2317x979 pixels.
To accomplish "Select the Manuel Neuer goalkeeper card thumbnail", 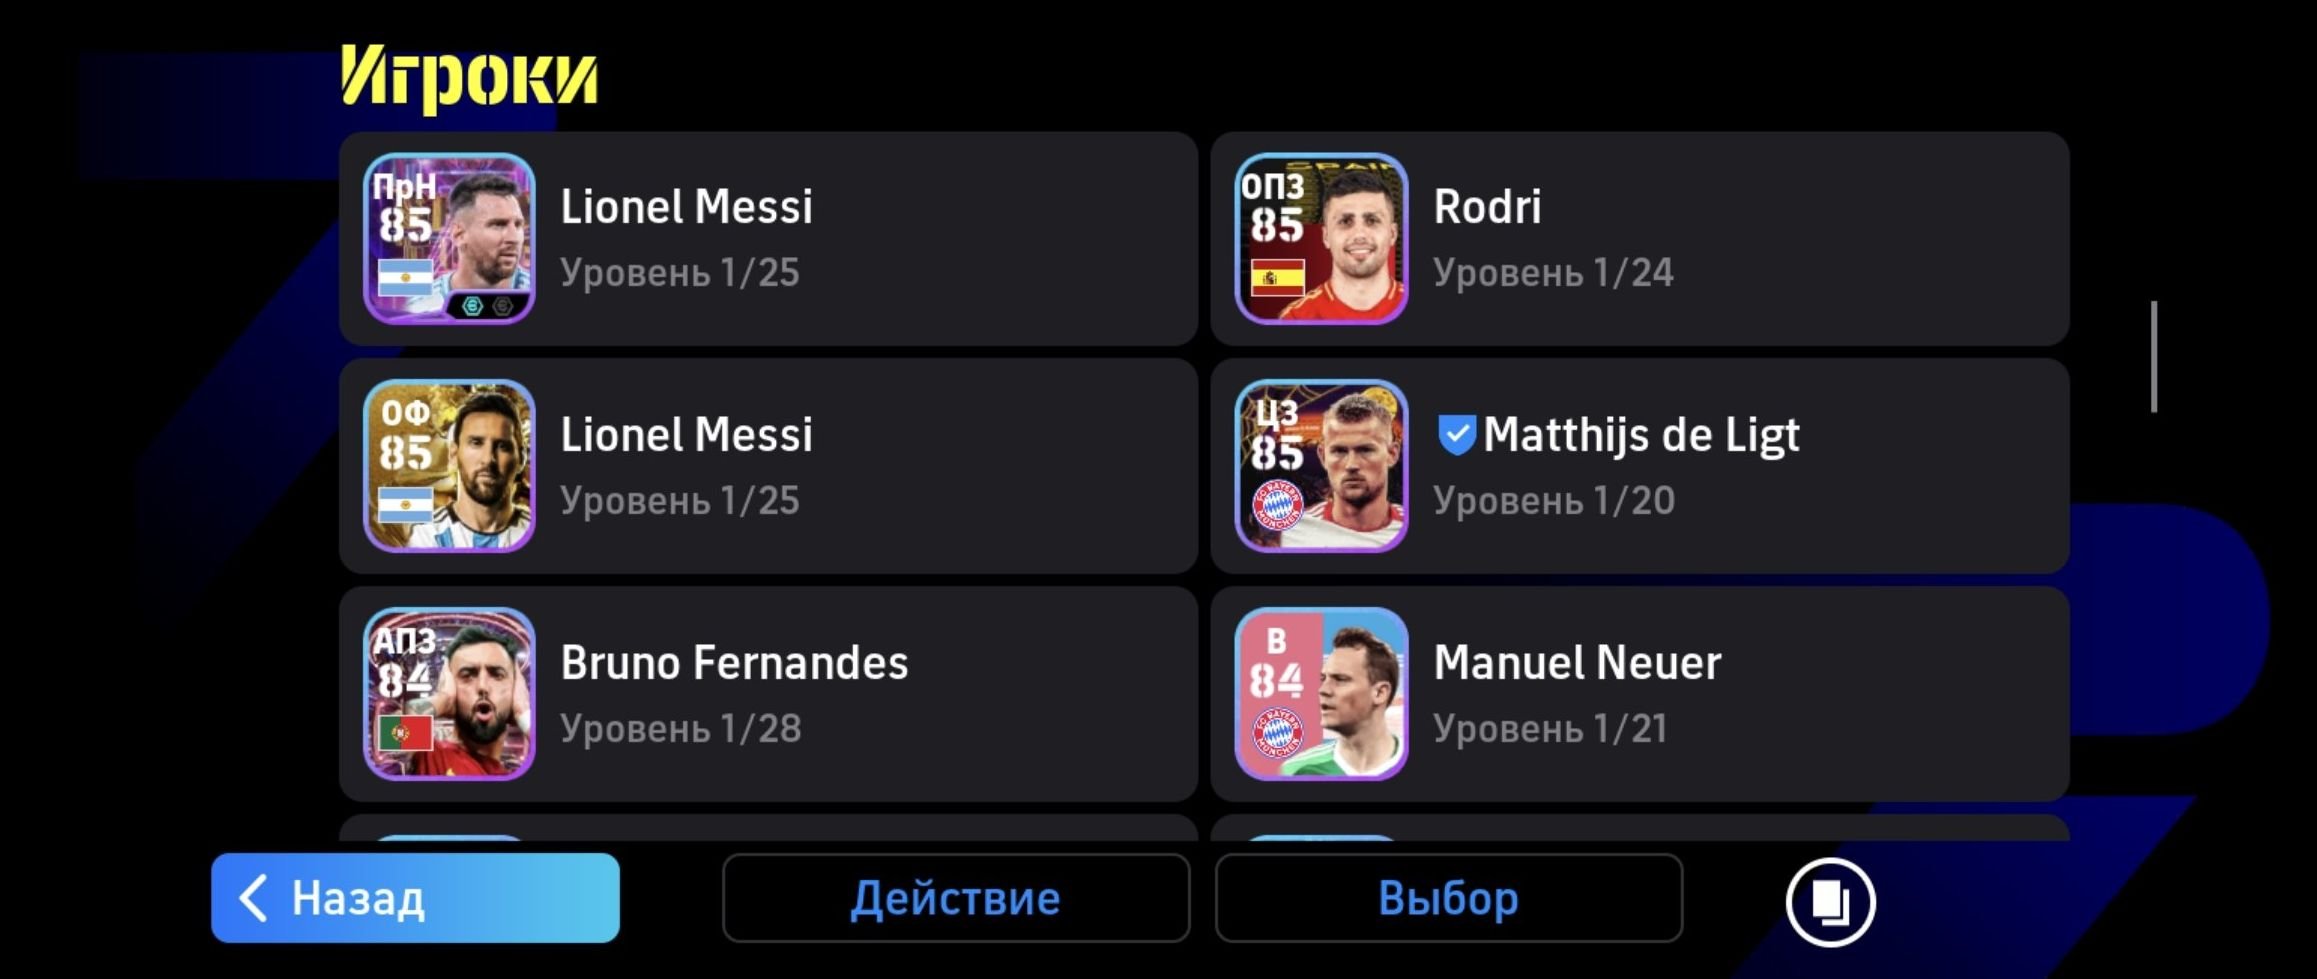I will [x=1321, y=694].
